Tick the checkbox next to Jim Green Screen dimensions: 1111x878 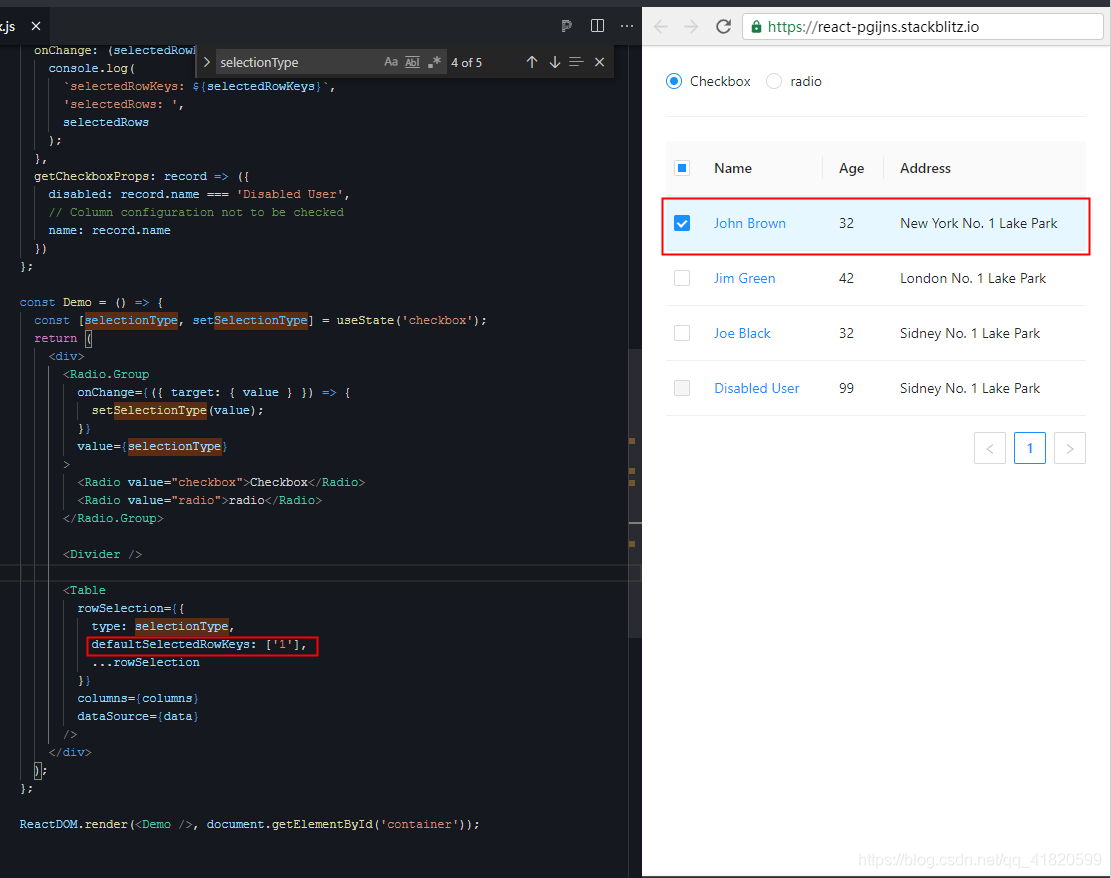click(x=682, y=278)
